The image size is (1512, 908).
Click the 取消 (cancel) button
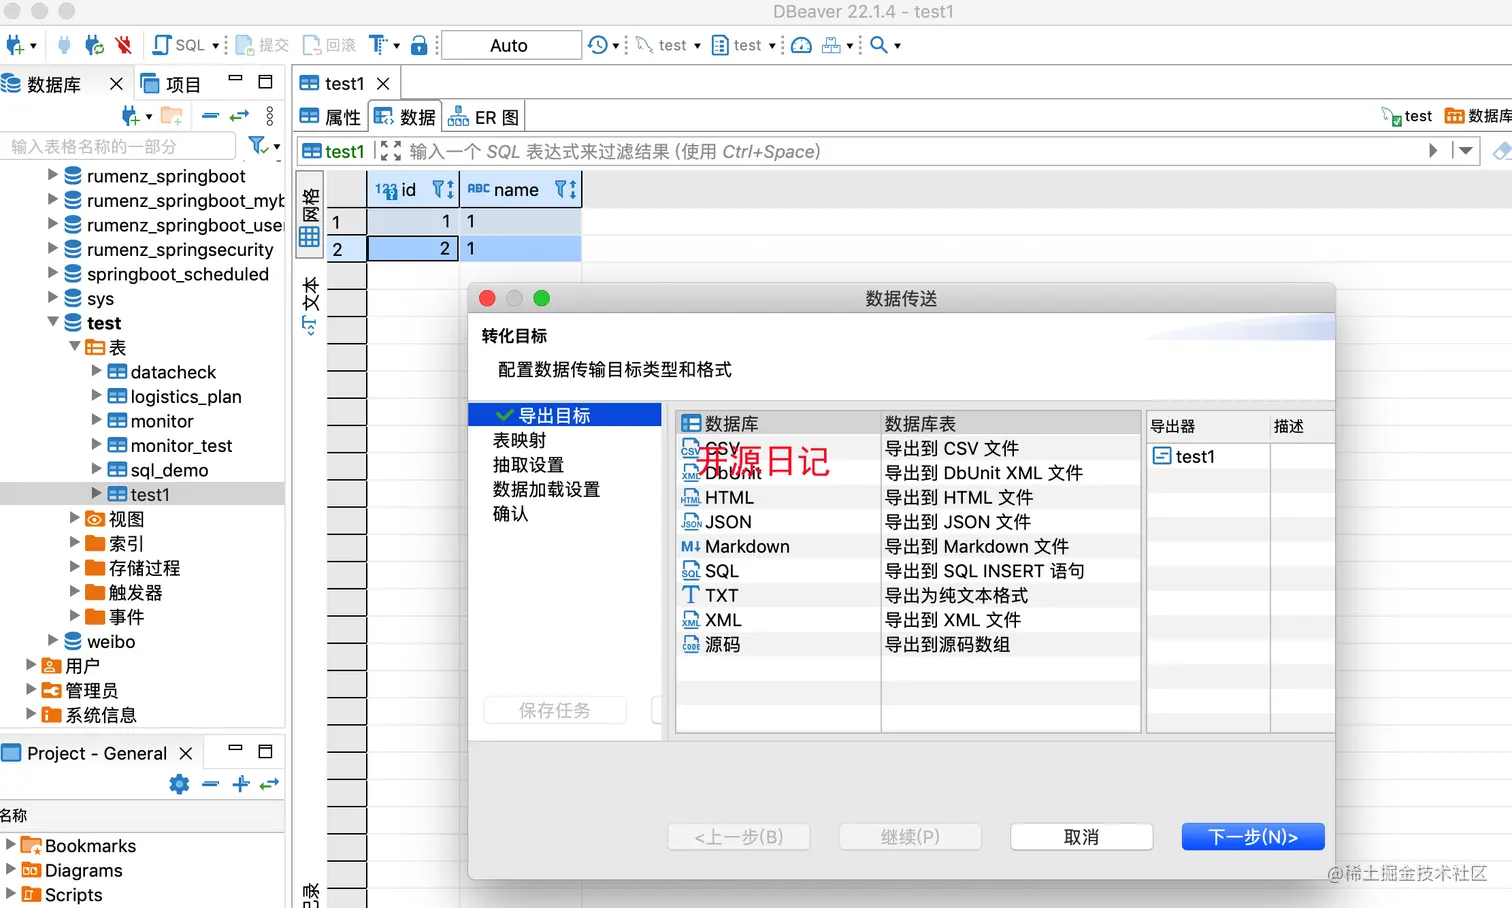(x=1081, y=837)
